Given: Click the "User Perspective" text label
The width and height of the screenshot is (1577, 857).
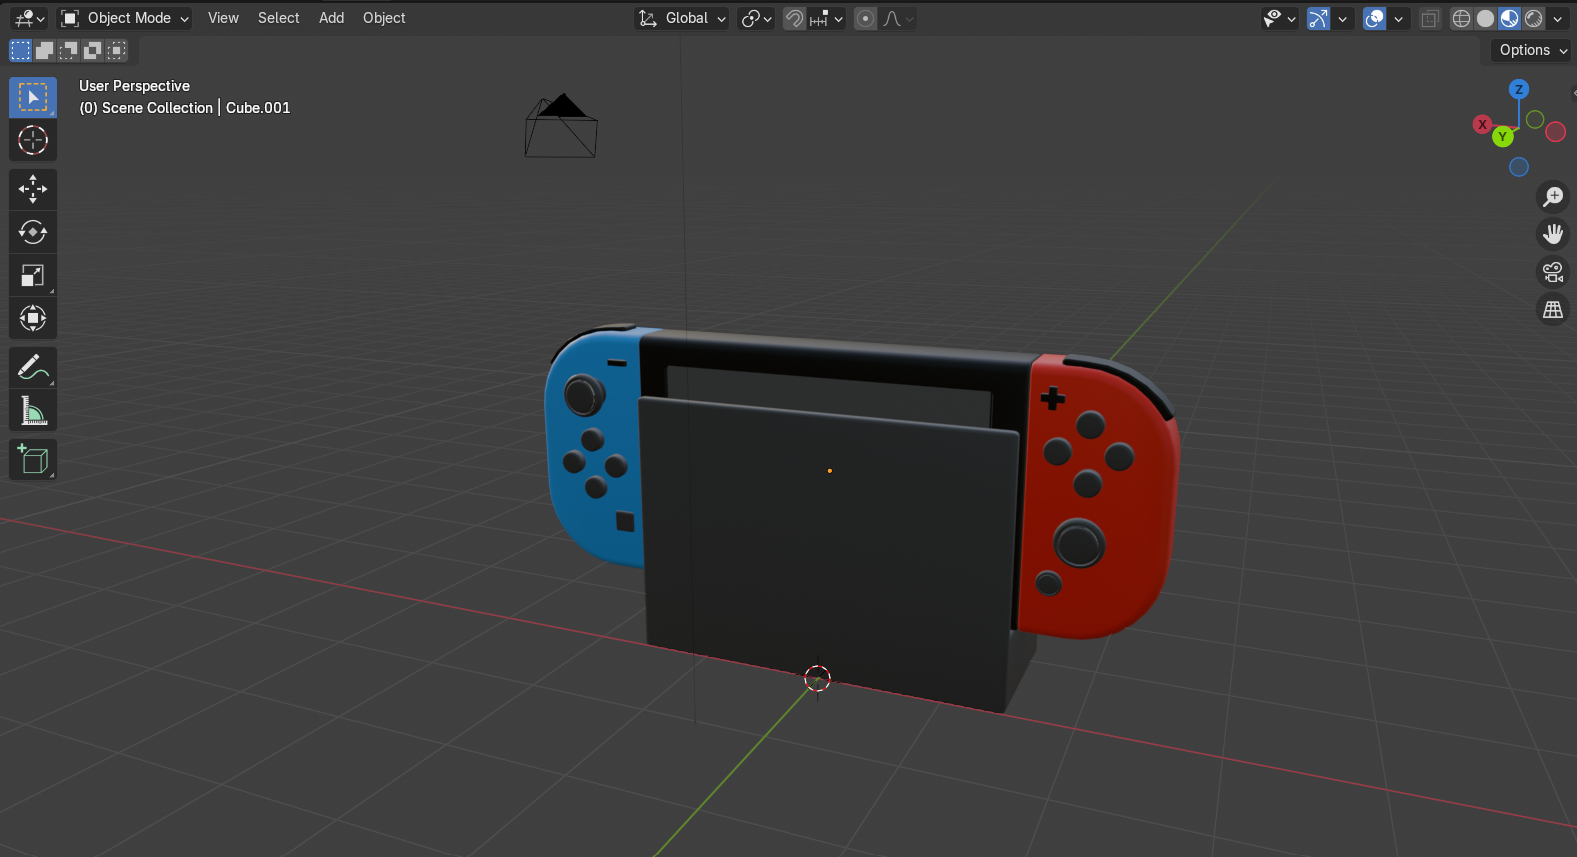Looking at the screenshot, I should coord(134,86).
